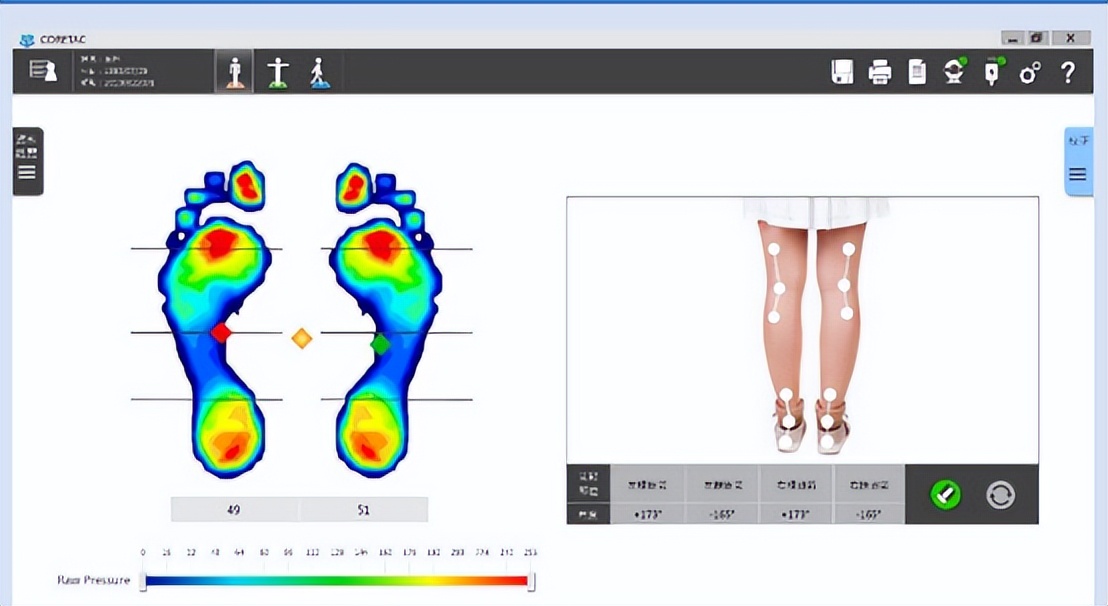Save the scan with floppy disk icon
Viewport: 1108px width, 606px height.
pyautogui.click(x=842, y=72)
